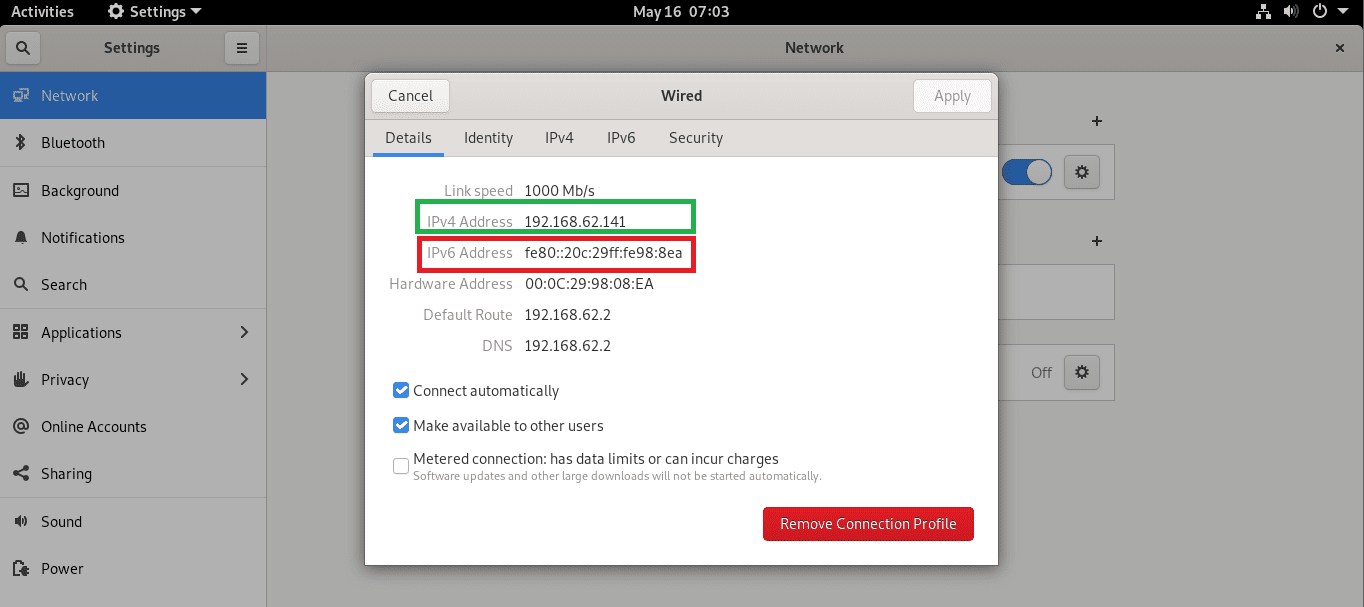This screenshot has height=607, width=1364.
Task: Open the gear options for the Wired connection
Action: point(1081,171)
